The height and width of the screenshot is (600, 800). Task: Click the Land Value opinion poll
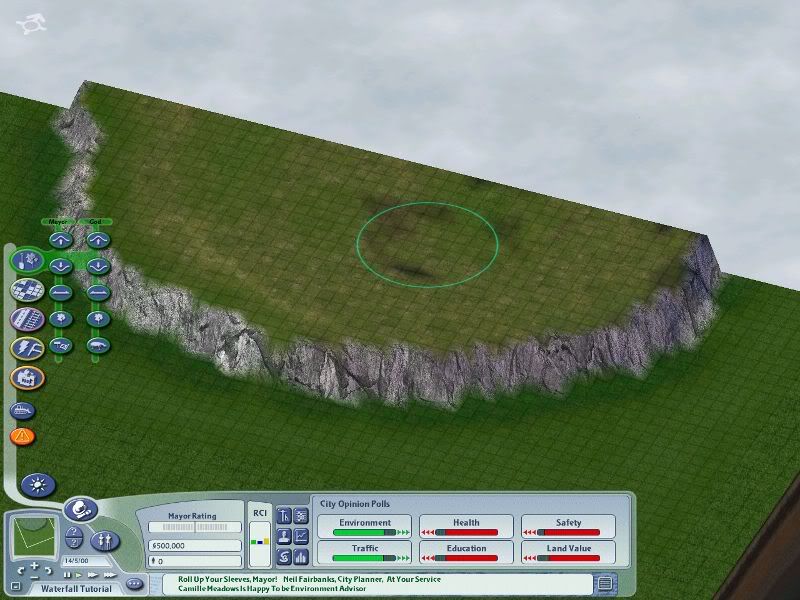click(x=568, y=552)
